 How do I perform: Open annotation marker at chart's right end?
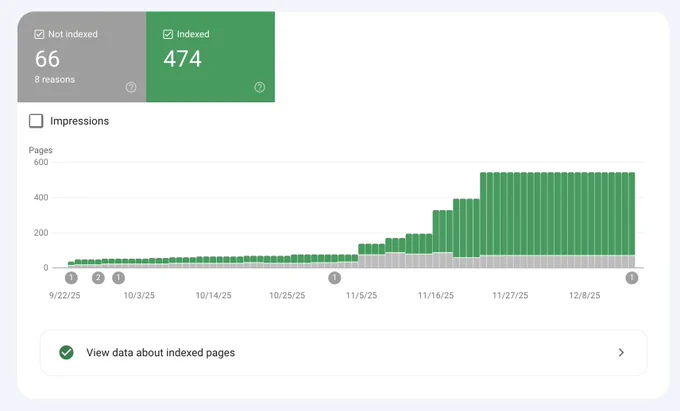point(632,278)
